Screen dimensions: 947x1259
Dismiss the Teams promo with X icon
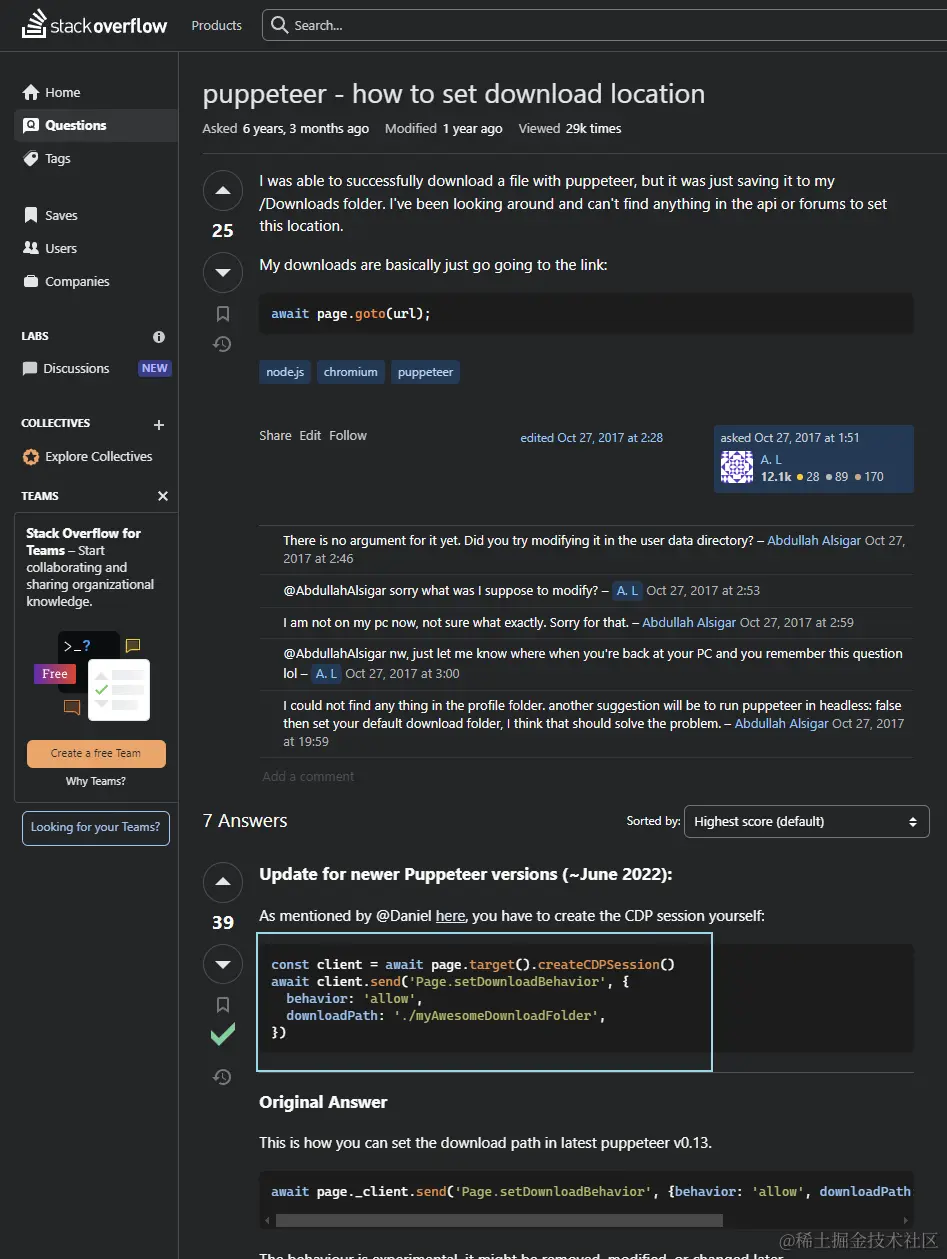click(163, 496)
